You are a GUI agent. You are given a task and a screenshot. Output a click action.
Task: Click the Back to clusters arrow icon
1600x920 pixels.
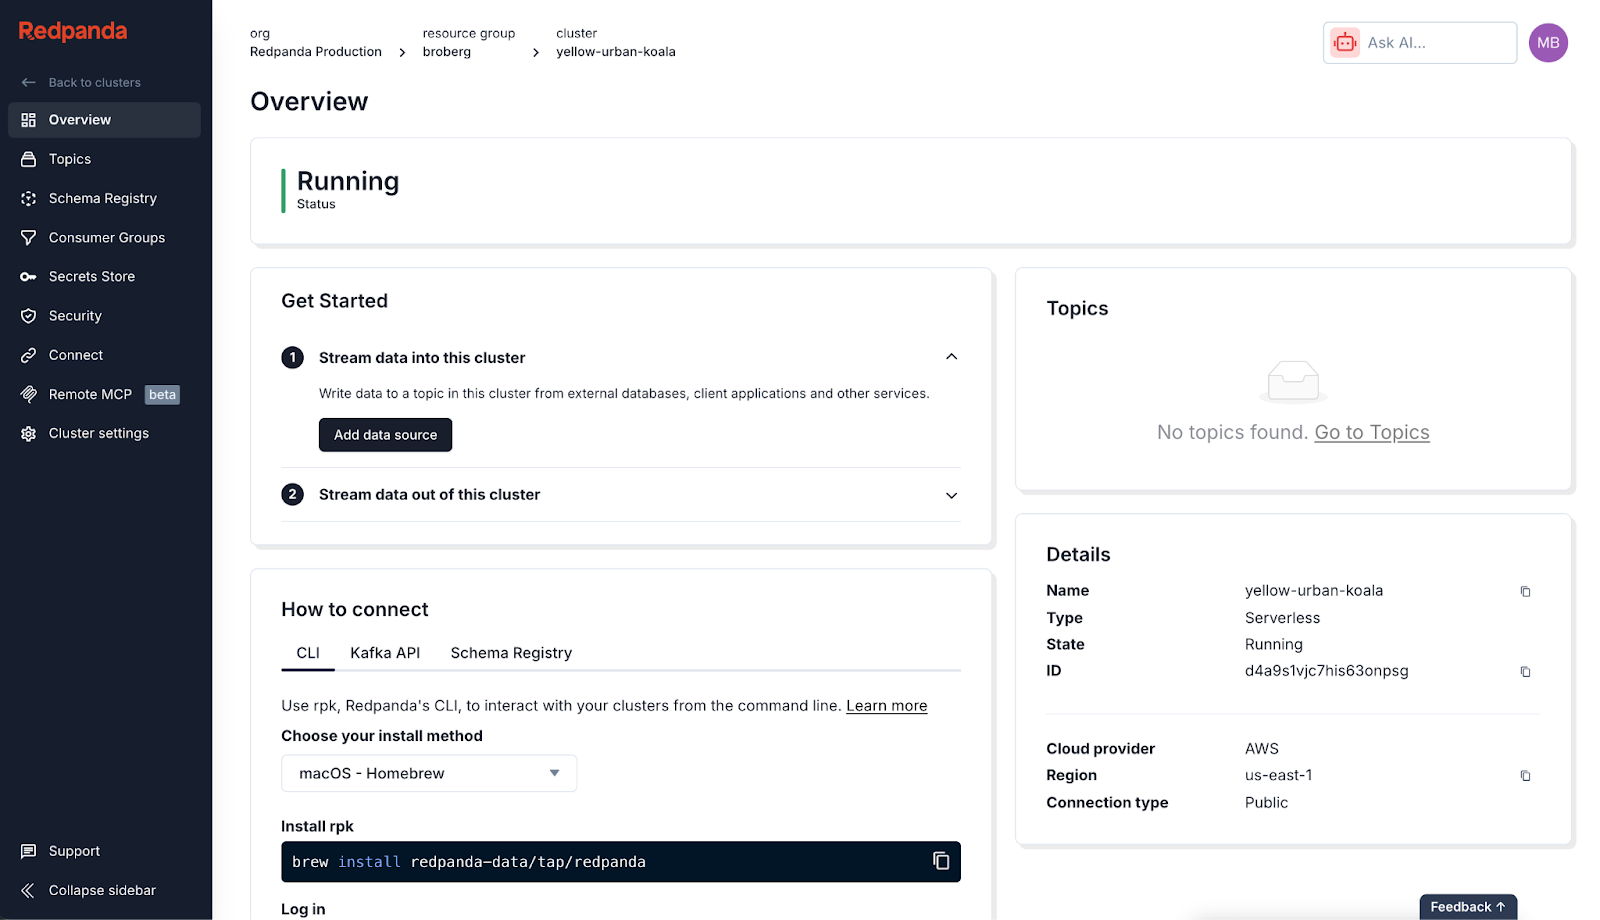[x=28, y=83]
